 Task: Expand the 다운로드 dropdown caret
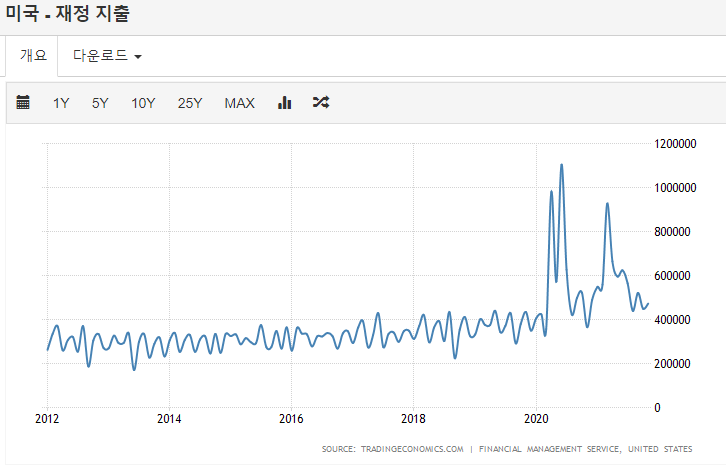point(138,57)
